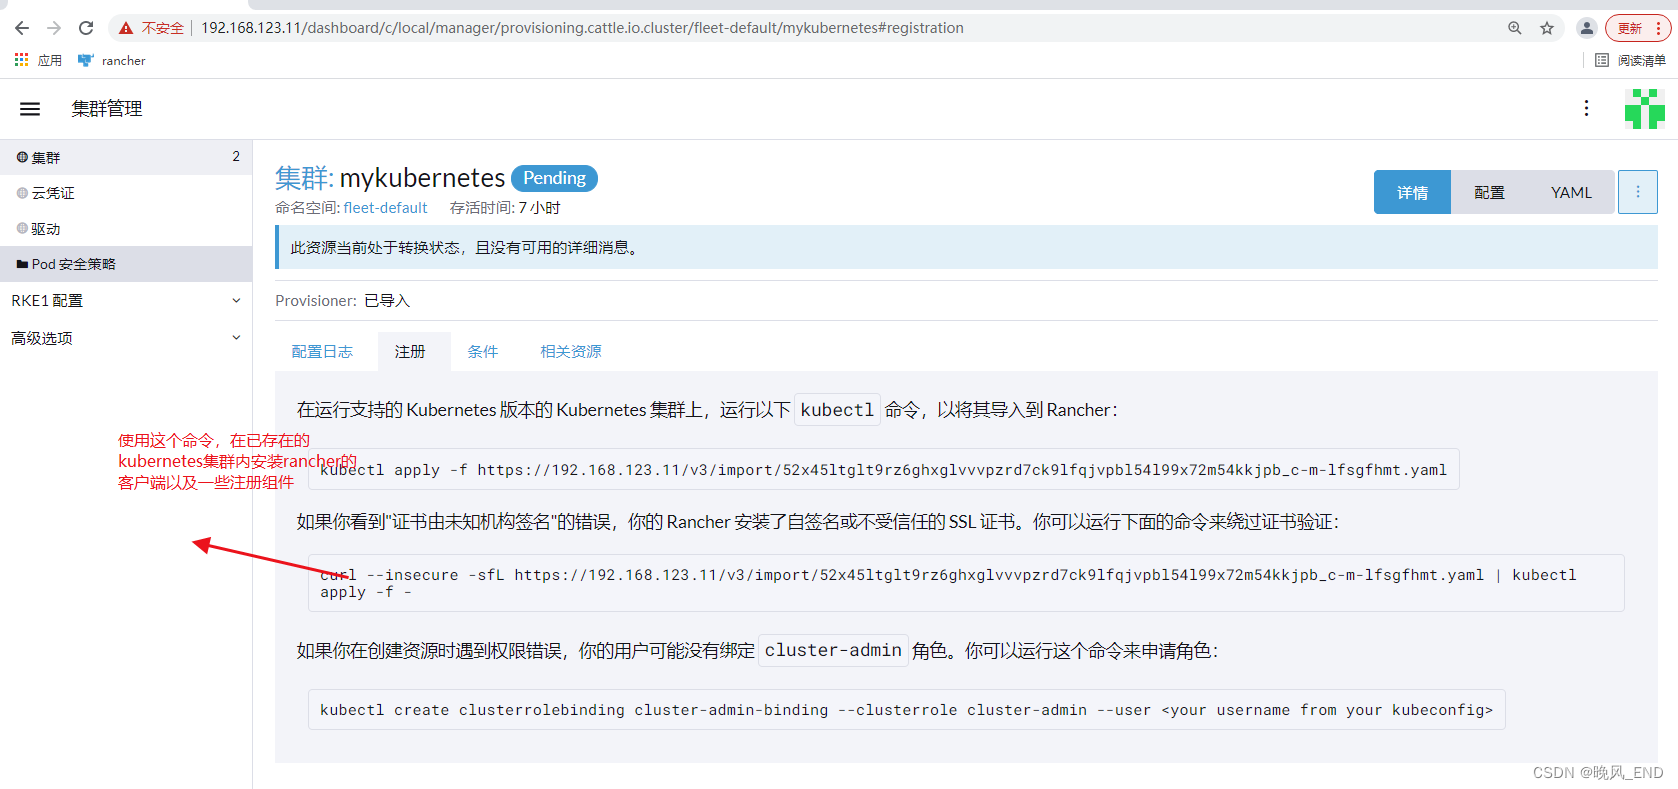The height and width of the screenshot is (789, 1678).
Task: Open the browser profile avatar
Action: [1586, 28]
